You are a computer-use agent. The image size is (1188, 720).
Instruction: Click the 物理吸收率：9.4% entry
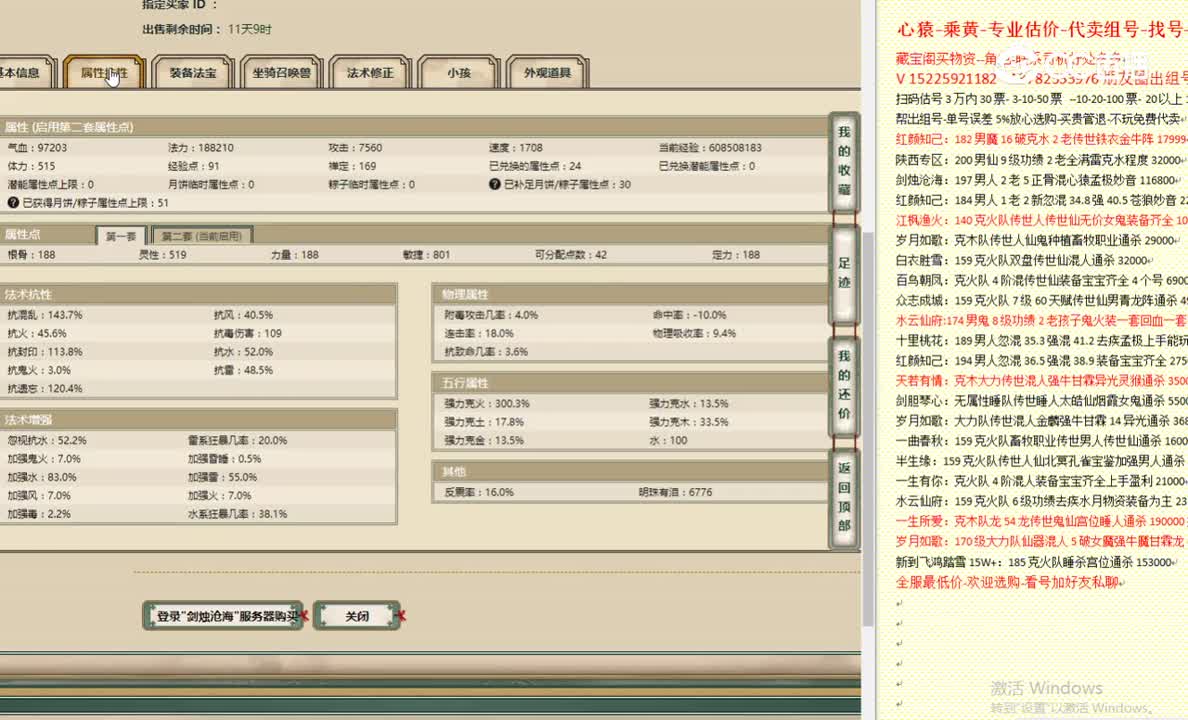[x=694, y=333]
